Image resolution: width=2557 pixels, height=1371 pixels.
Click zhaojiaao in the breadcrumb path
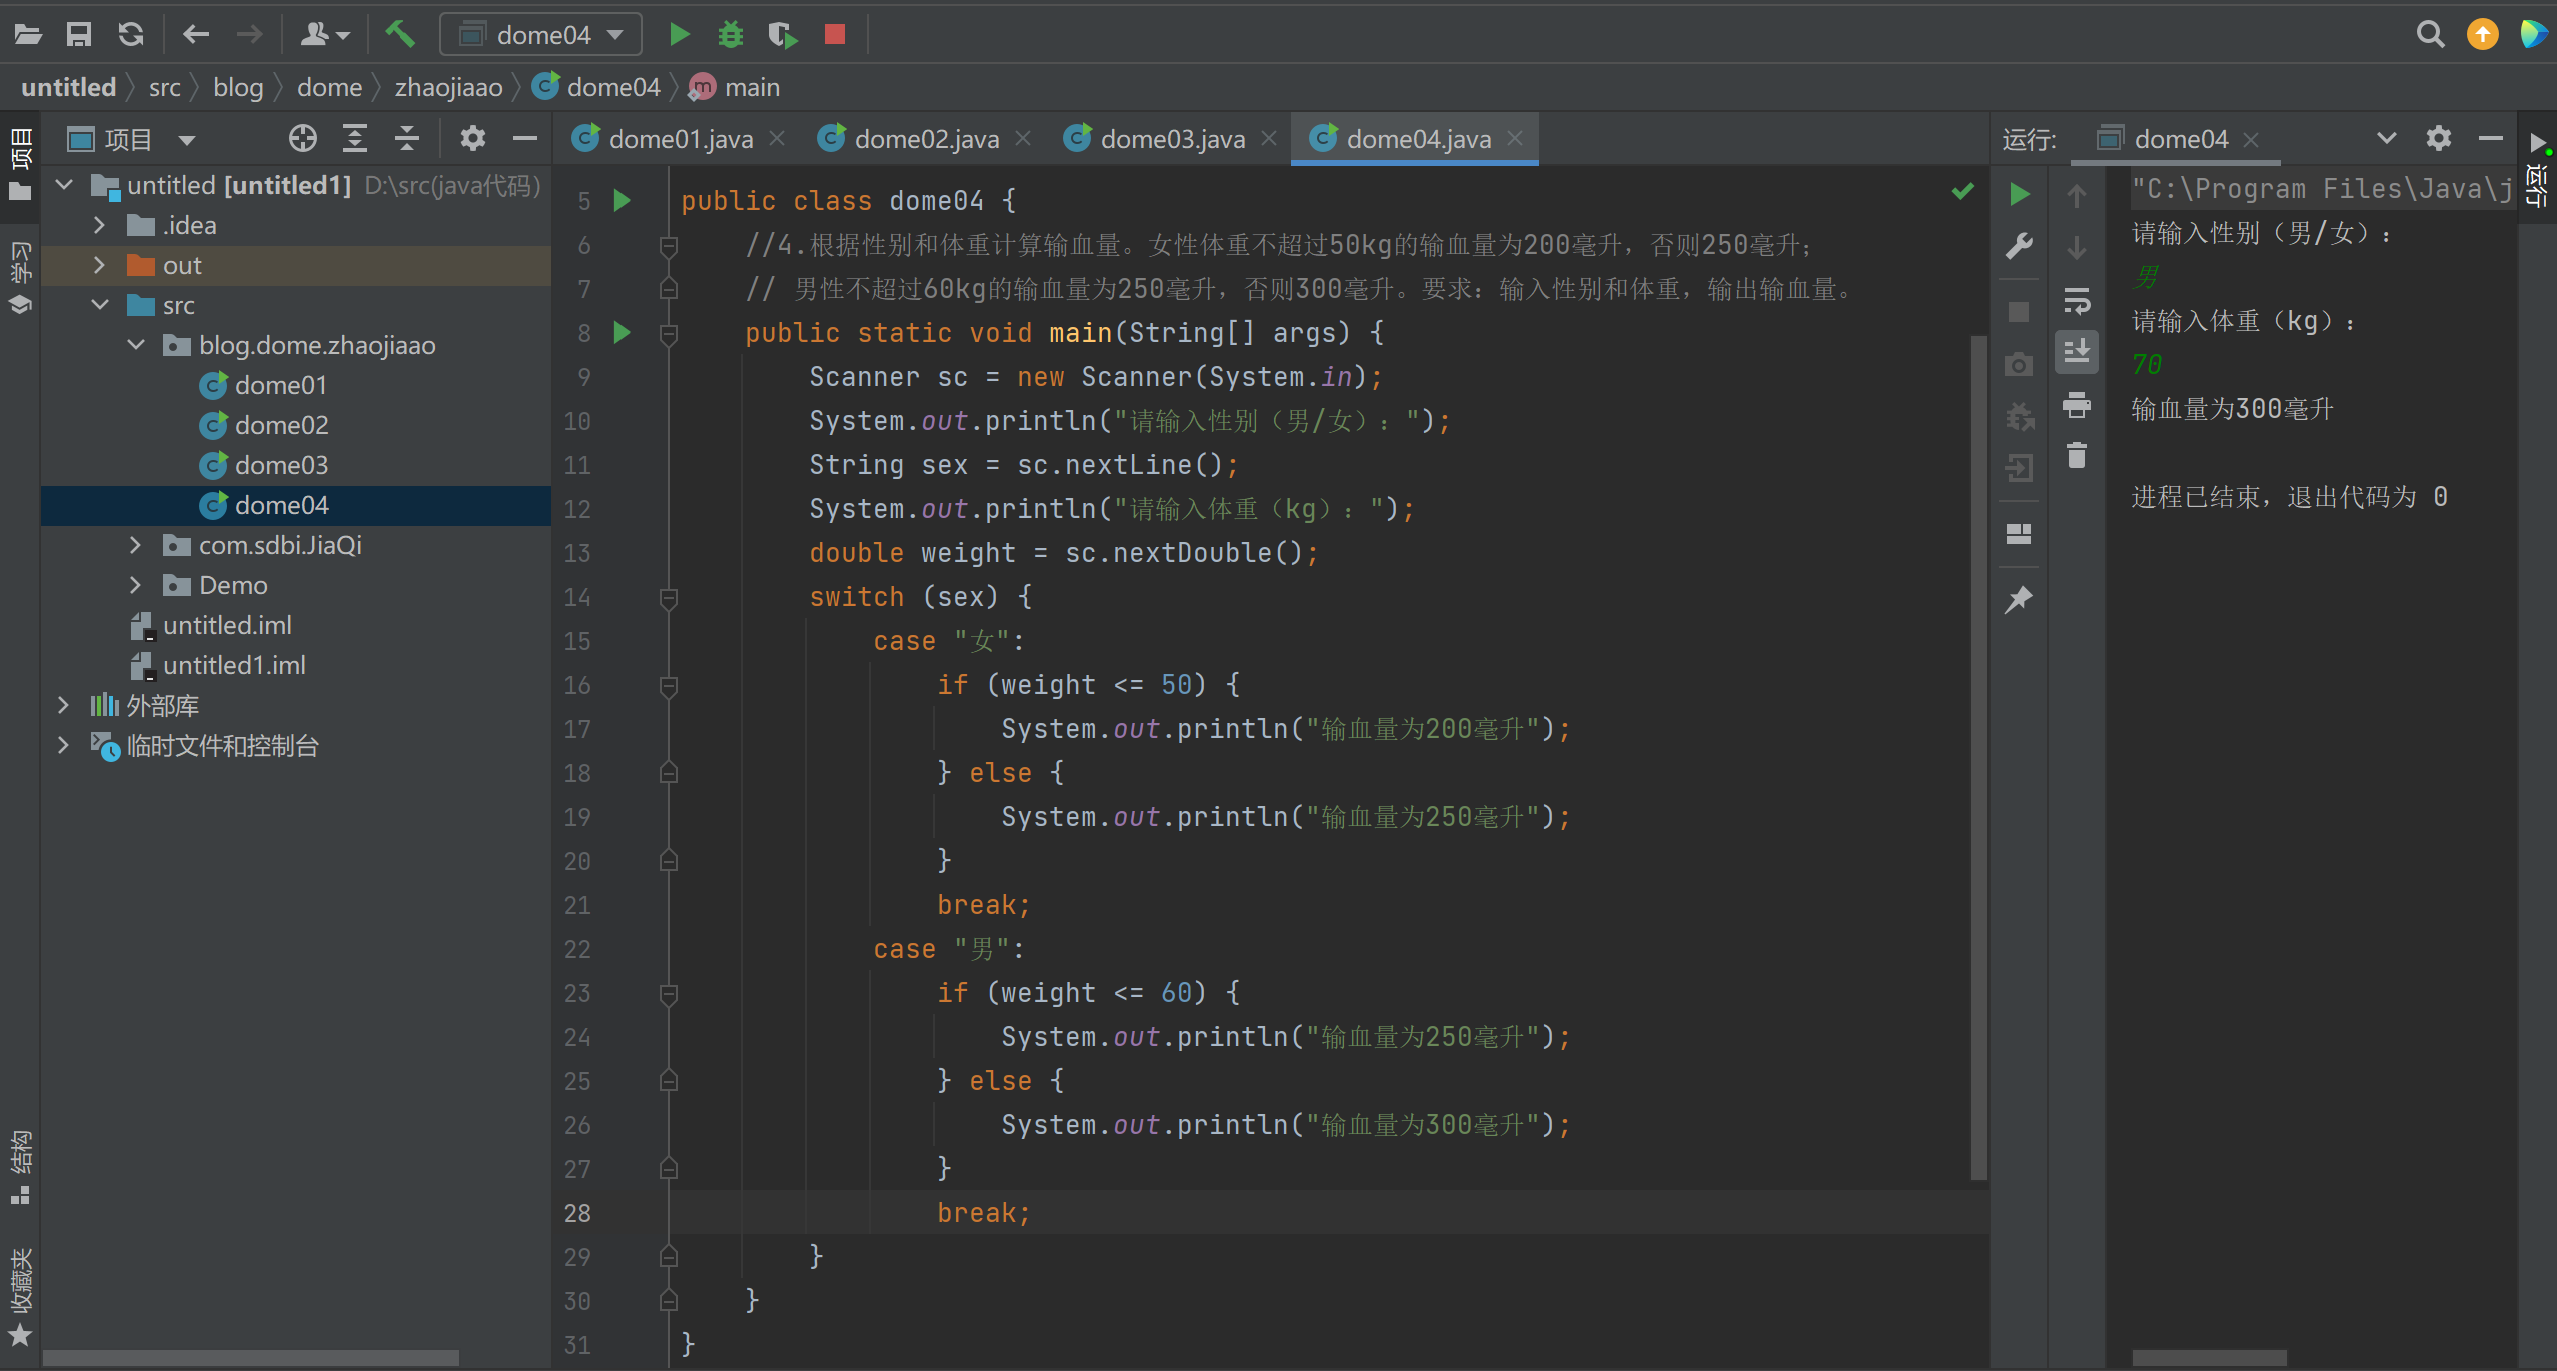click(x=448, y=88)
